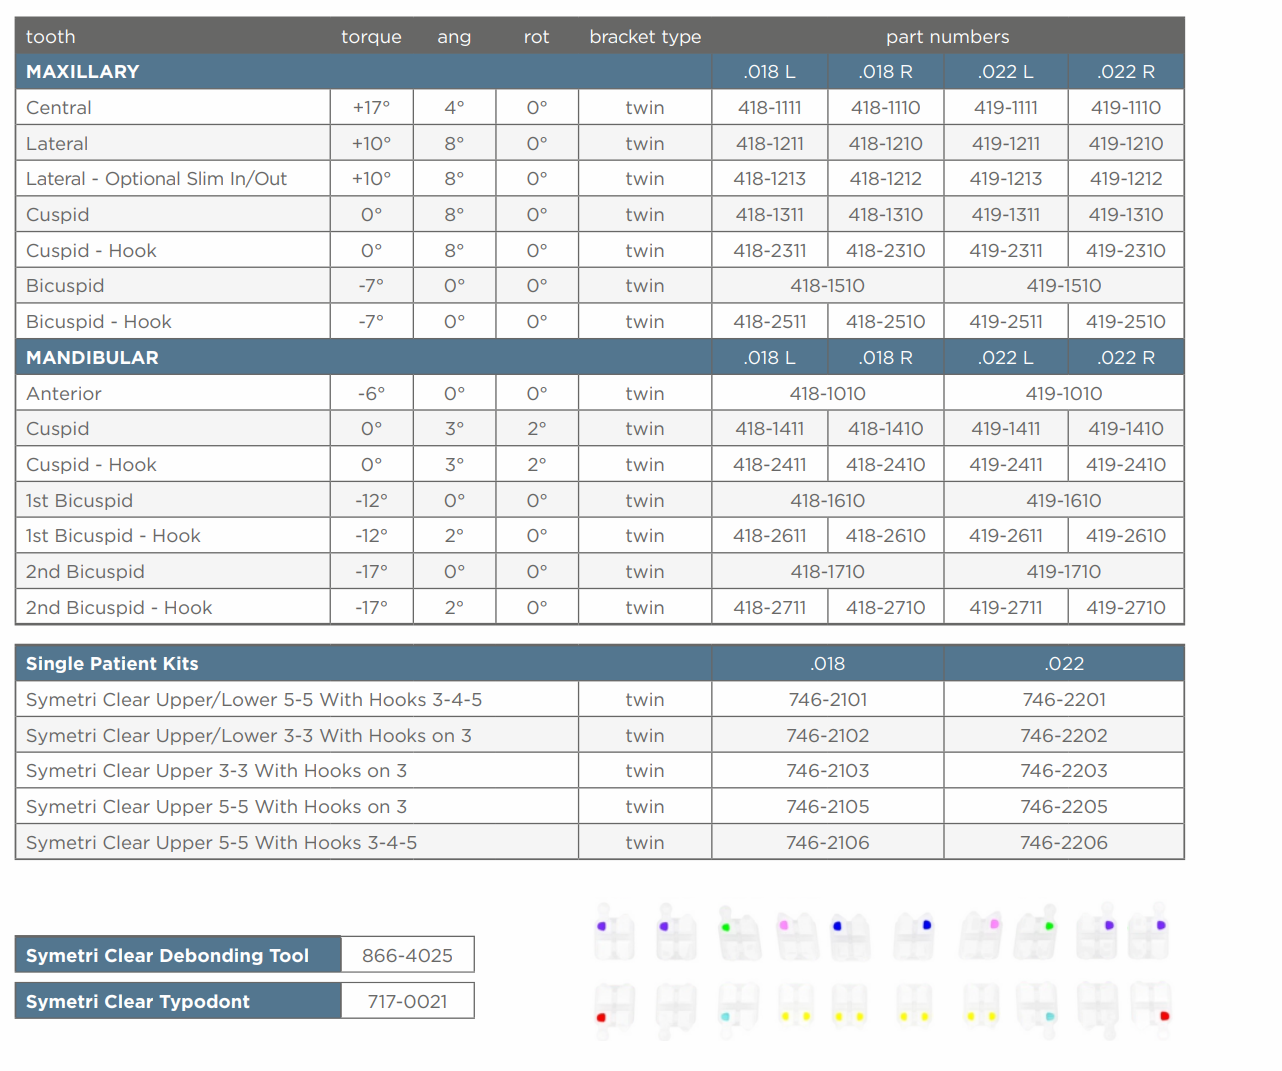The image size is (1282, 1071).
Task: Click the Symetri Clear Typodont part number 717-0021
Action: [407, 1001]
